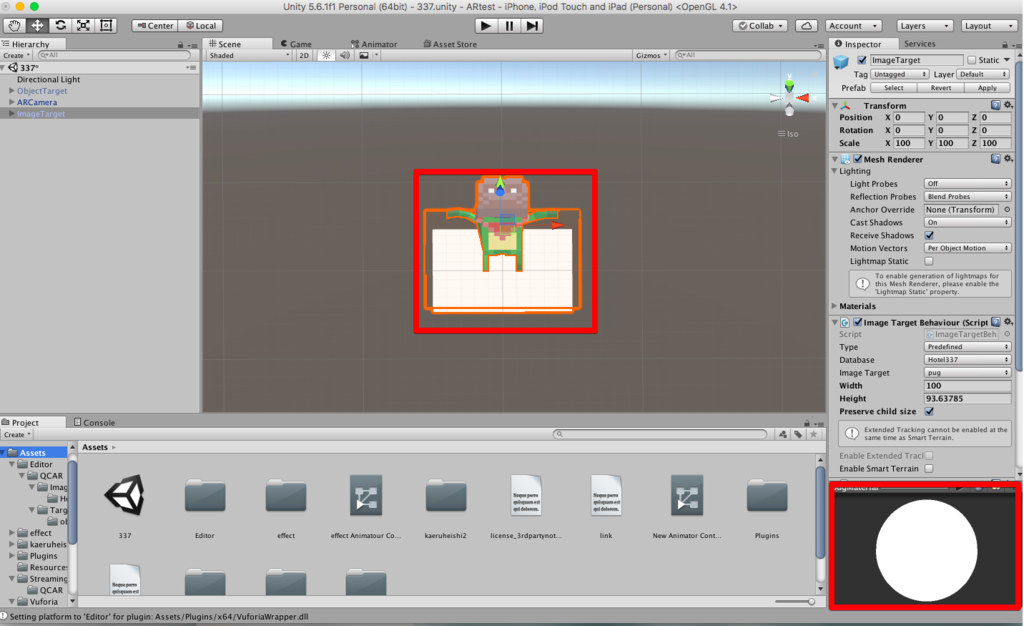
Task: Toggle Preserve child size checkbox
Action: [929, 411]
